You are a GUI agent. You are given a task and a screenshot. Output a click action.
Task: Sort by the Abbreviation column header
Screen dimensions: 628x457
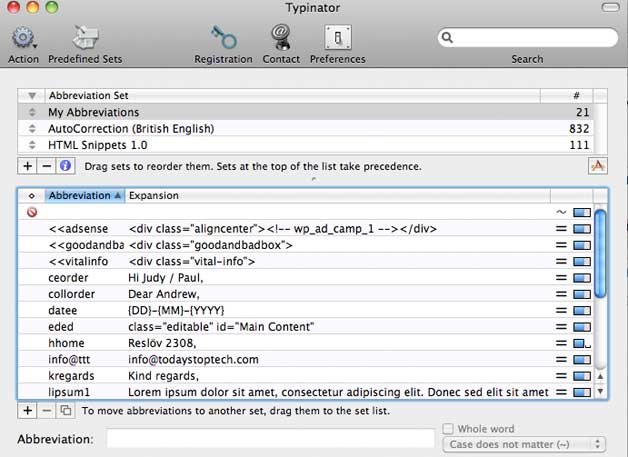(x=85, y=195)
